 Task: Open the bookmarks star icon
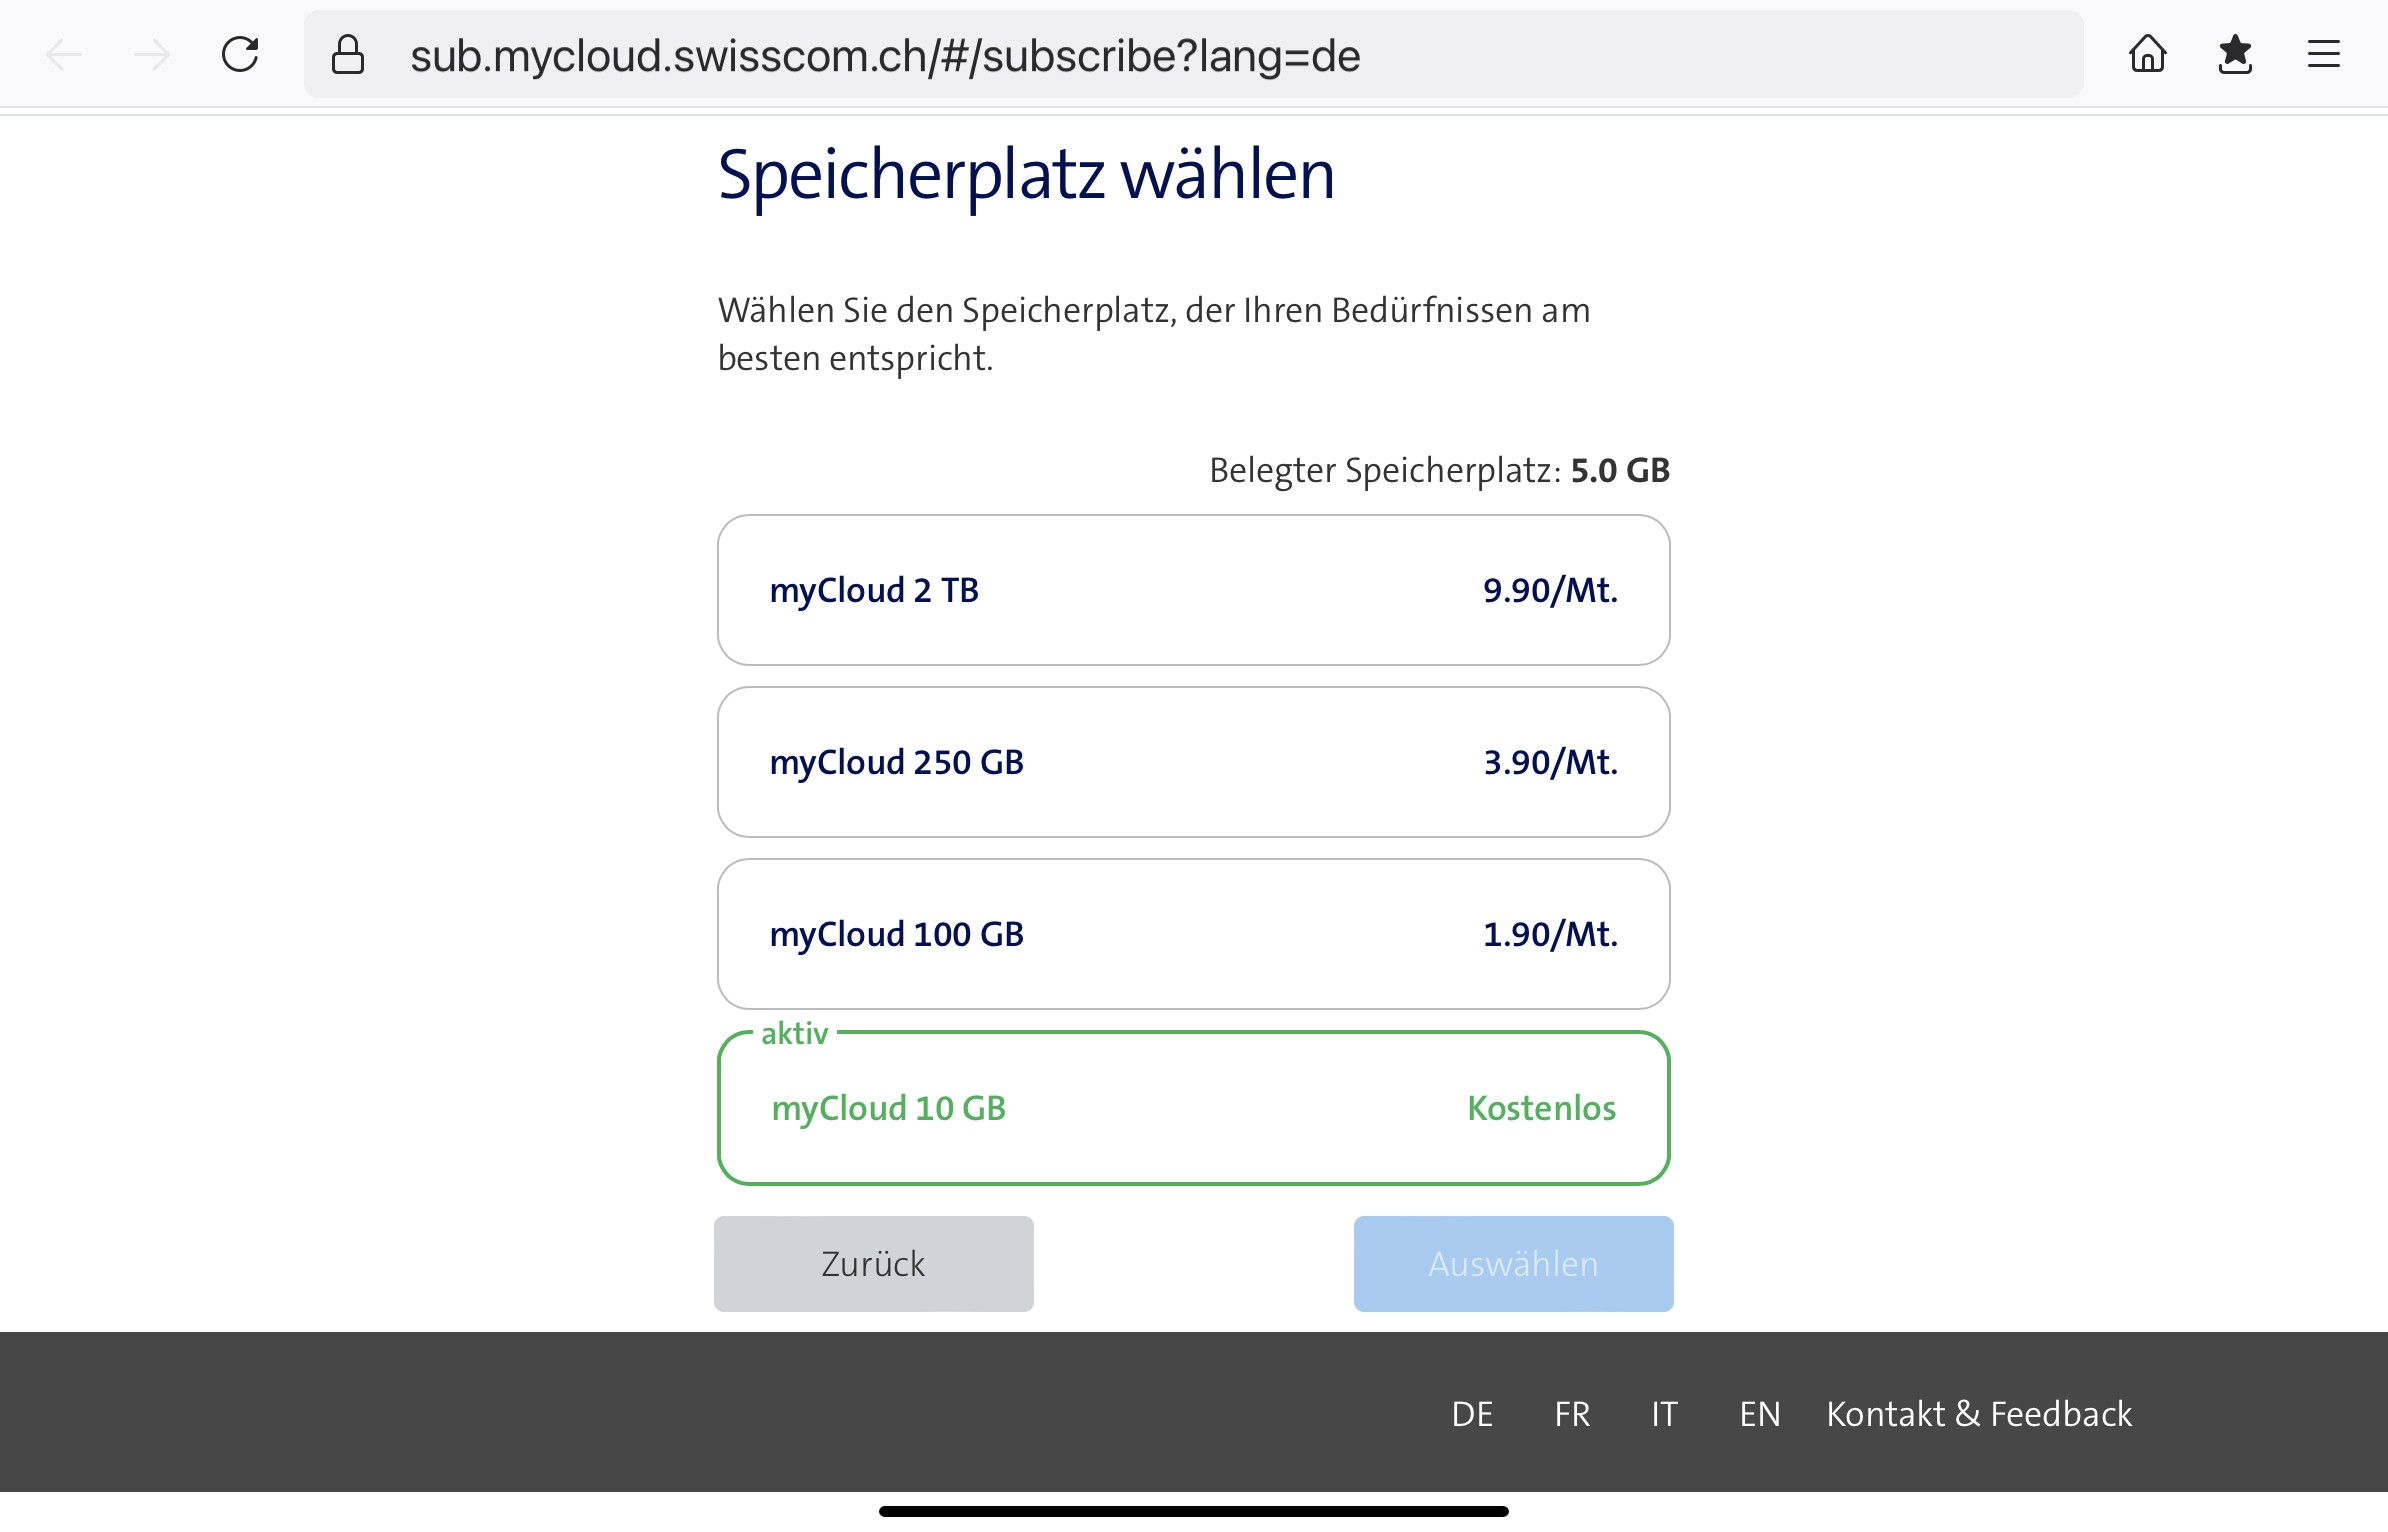[x=2235, y=55]
